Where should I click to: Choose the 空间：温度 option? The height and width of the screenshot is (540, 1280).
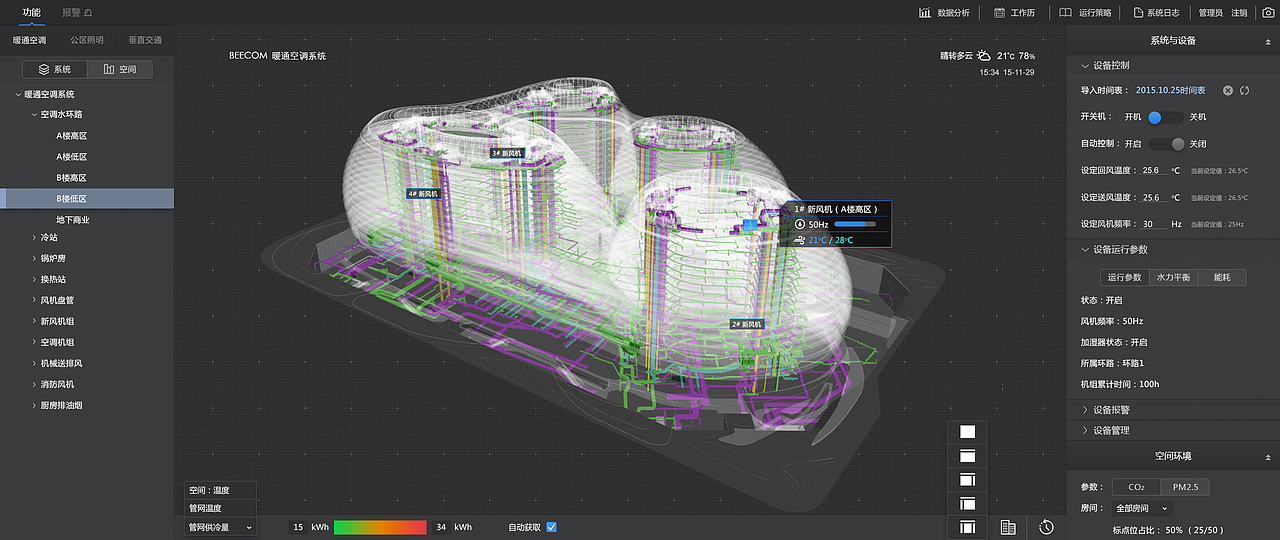(220, 490)
